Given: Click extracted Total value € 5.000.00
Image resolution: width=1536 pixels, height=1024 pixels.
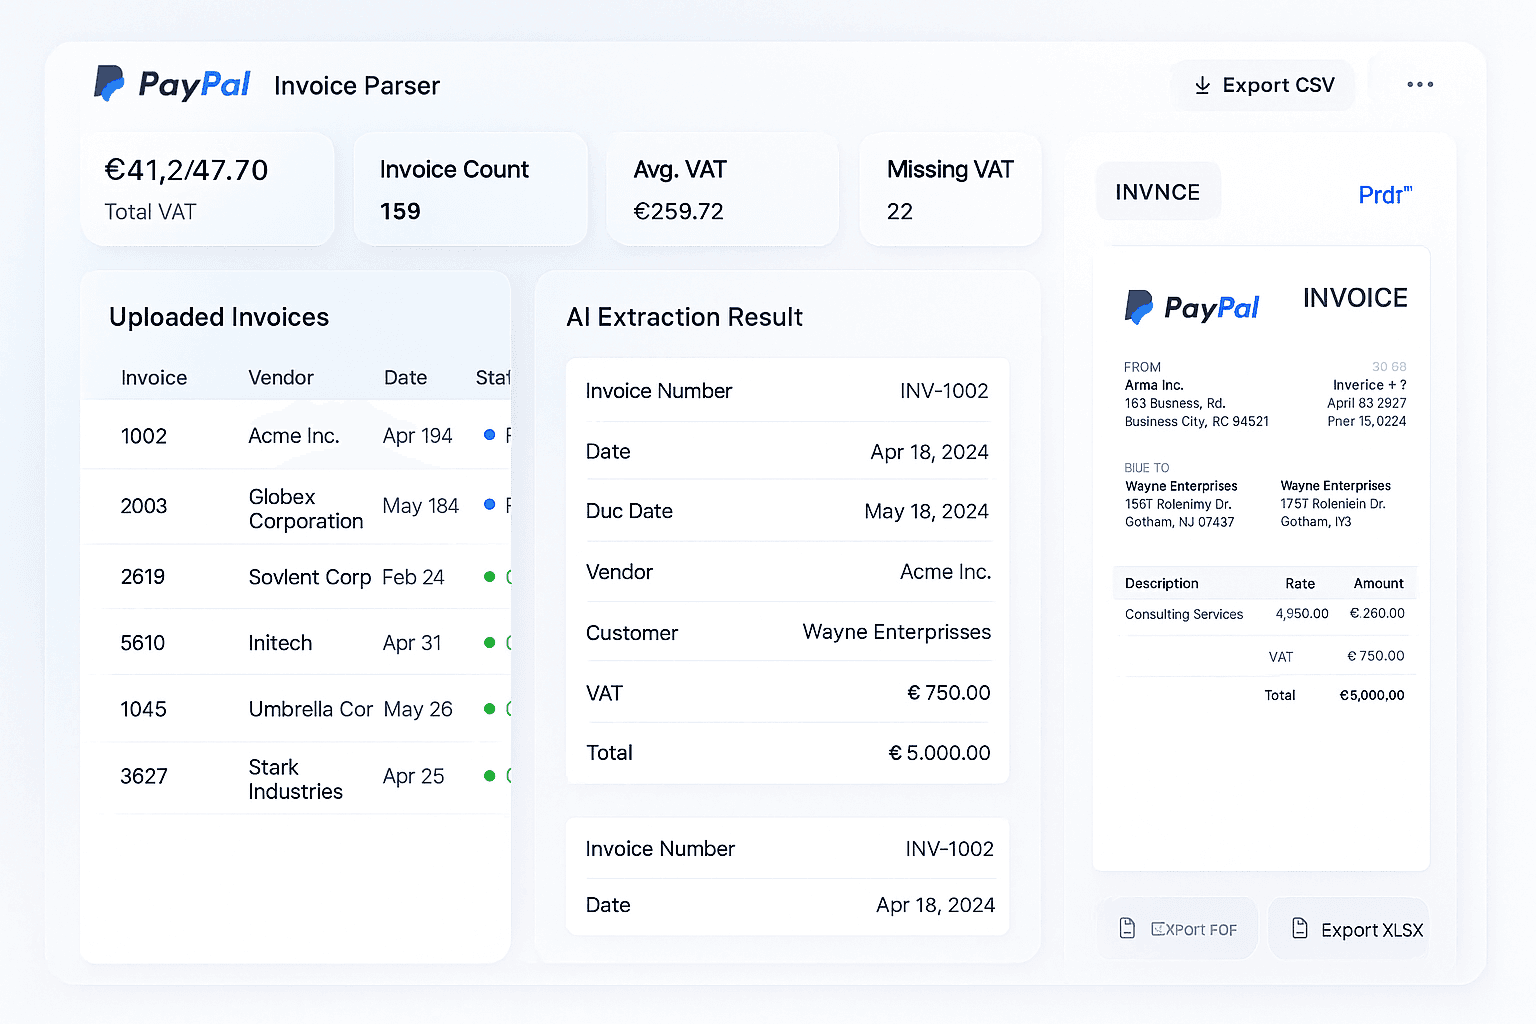Looking at the screenshot, I should (x=939, y=752).
